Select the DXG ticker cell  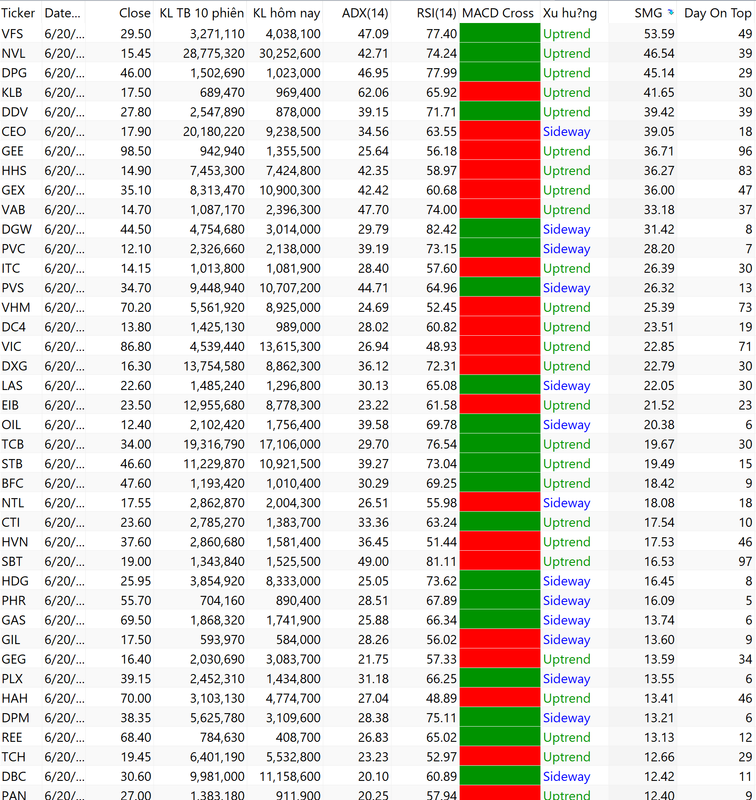14,366
